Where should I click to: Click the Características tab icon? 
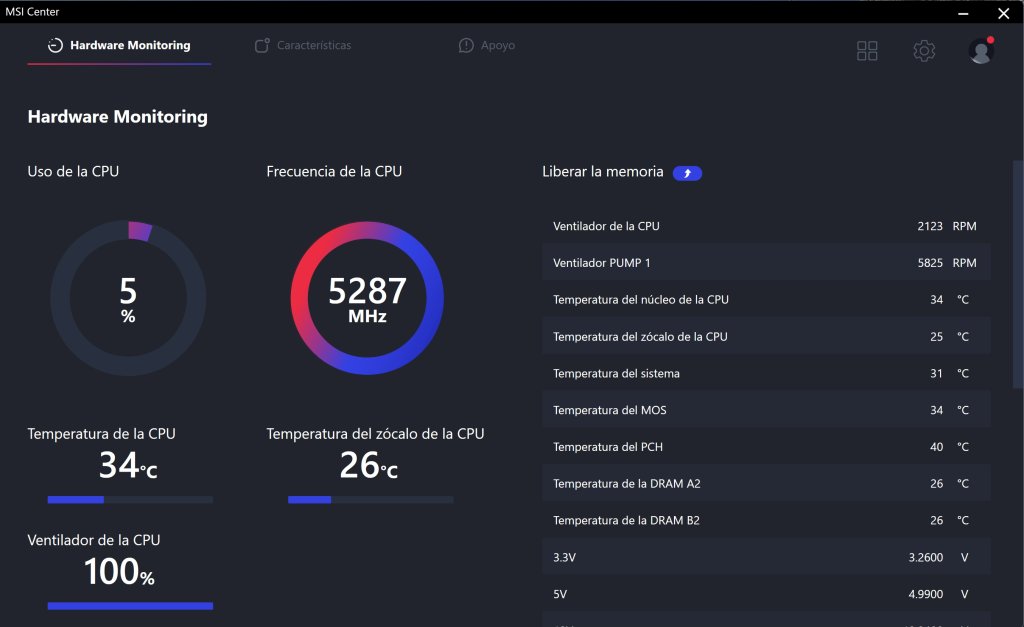262,45
